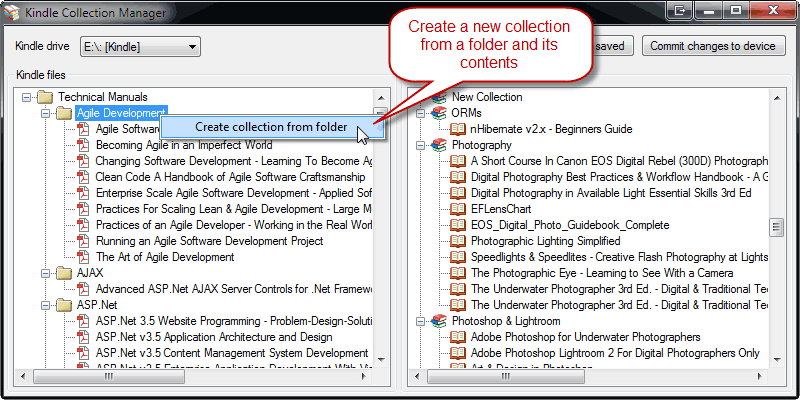The width and height of the screenshot is (800, 400).
Task: Click PDF icon beside Changing Software Development
Action: click(83, 161)
